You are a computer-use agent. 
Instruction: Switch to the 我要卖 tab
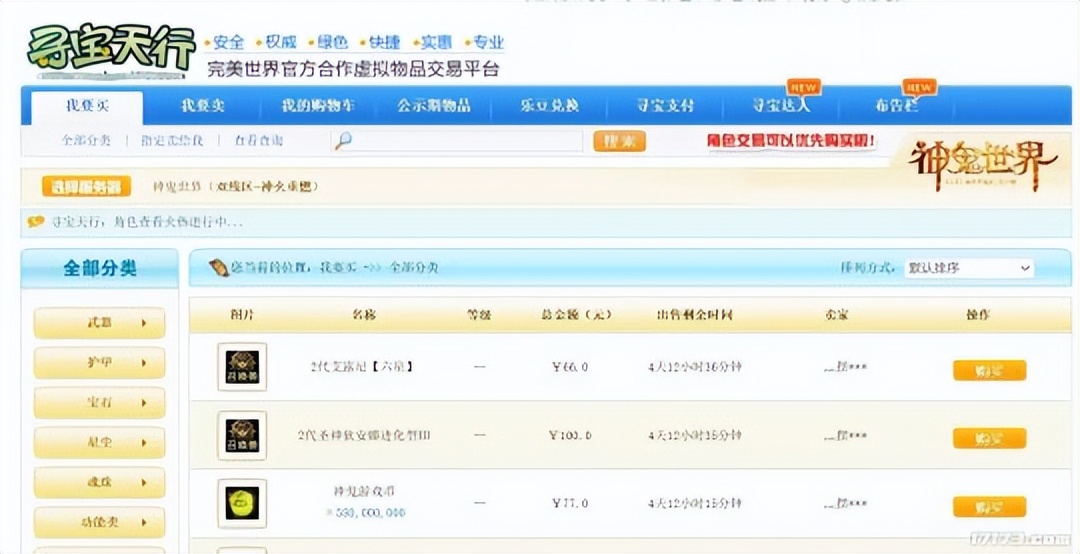coord(202,106)
